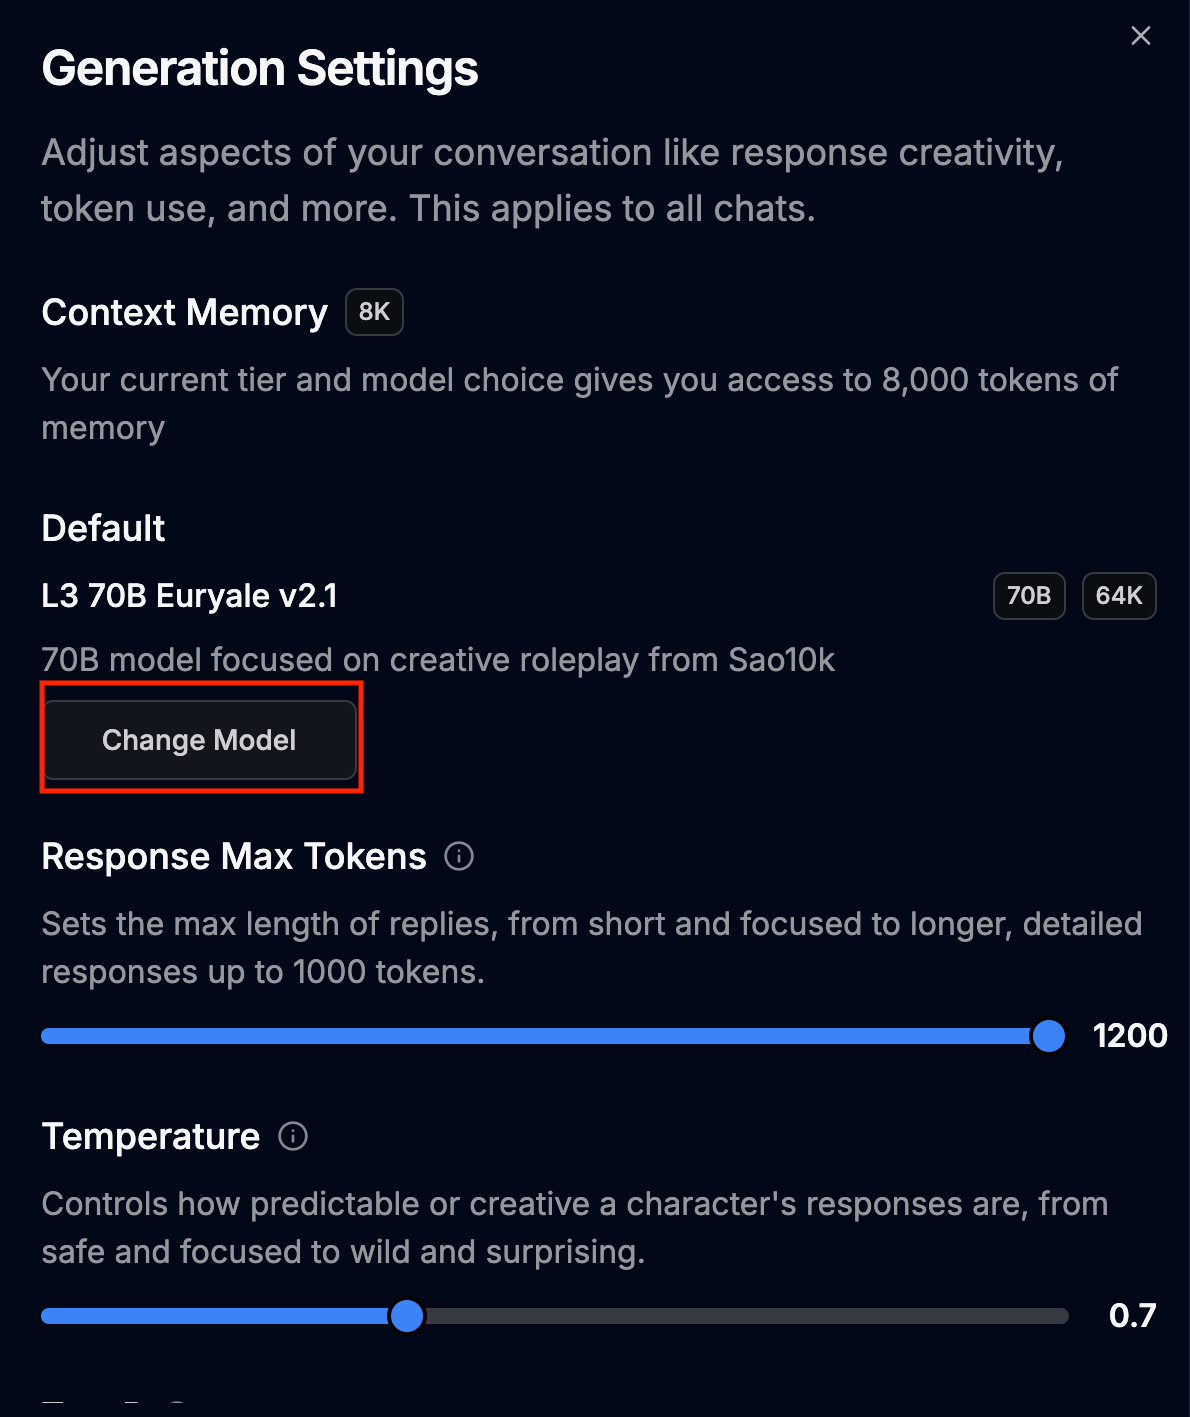Click the Change Model button

point(199,740)
